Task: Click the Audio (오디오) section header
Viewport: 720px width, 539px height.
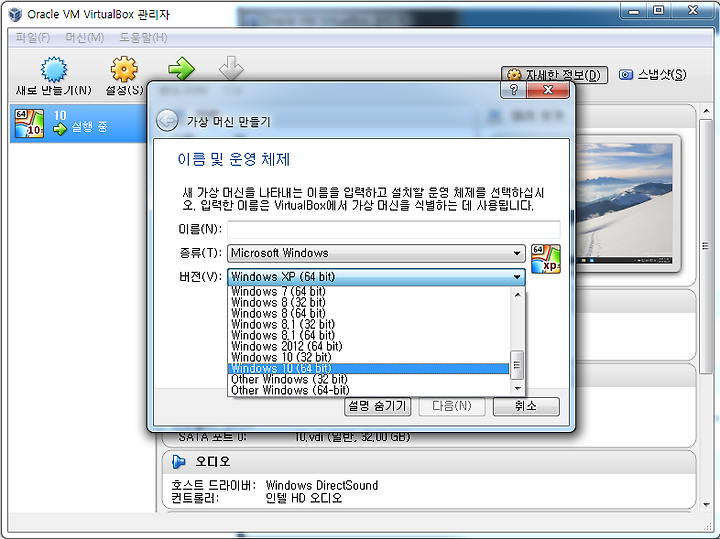Action: (429, 462)
